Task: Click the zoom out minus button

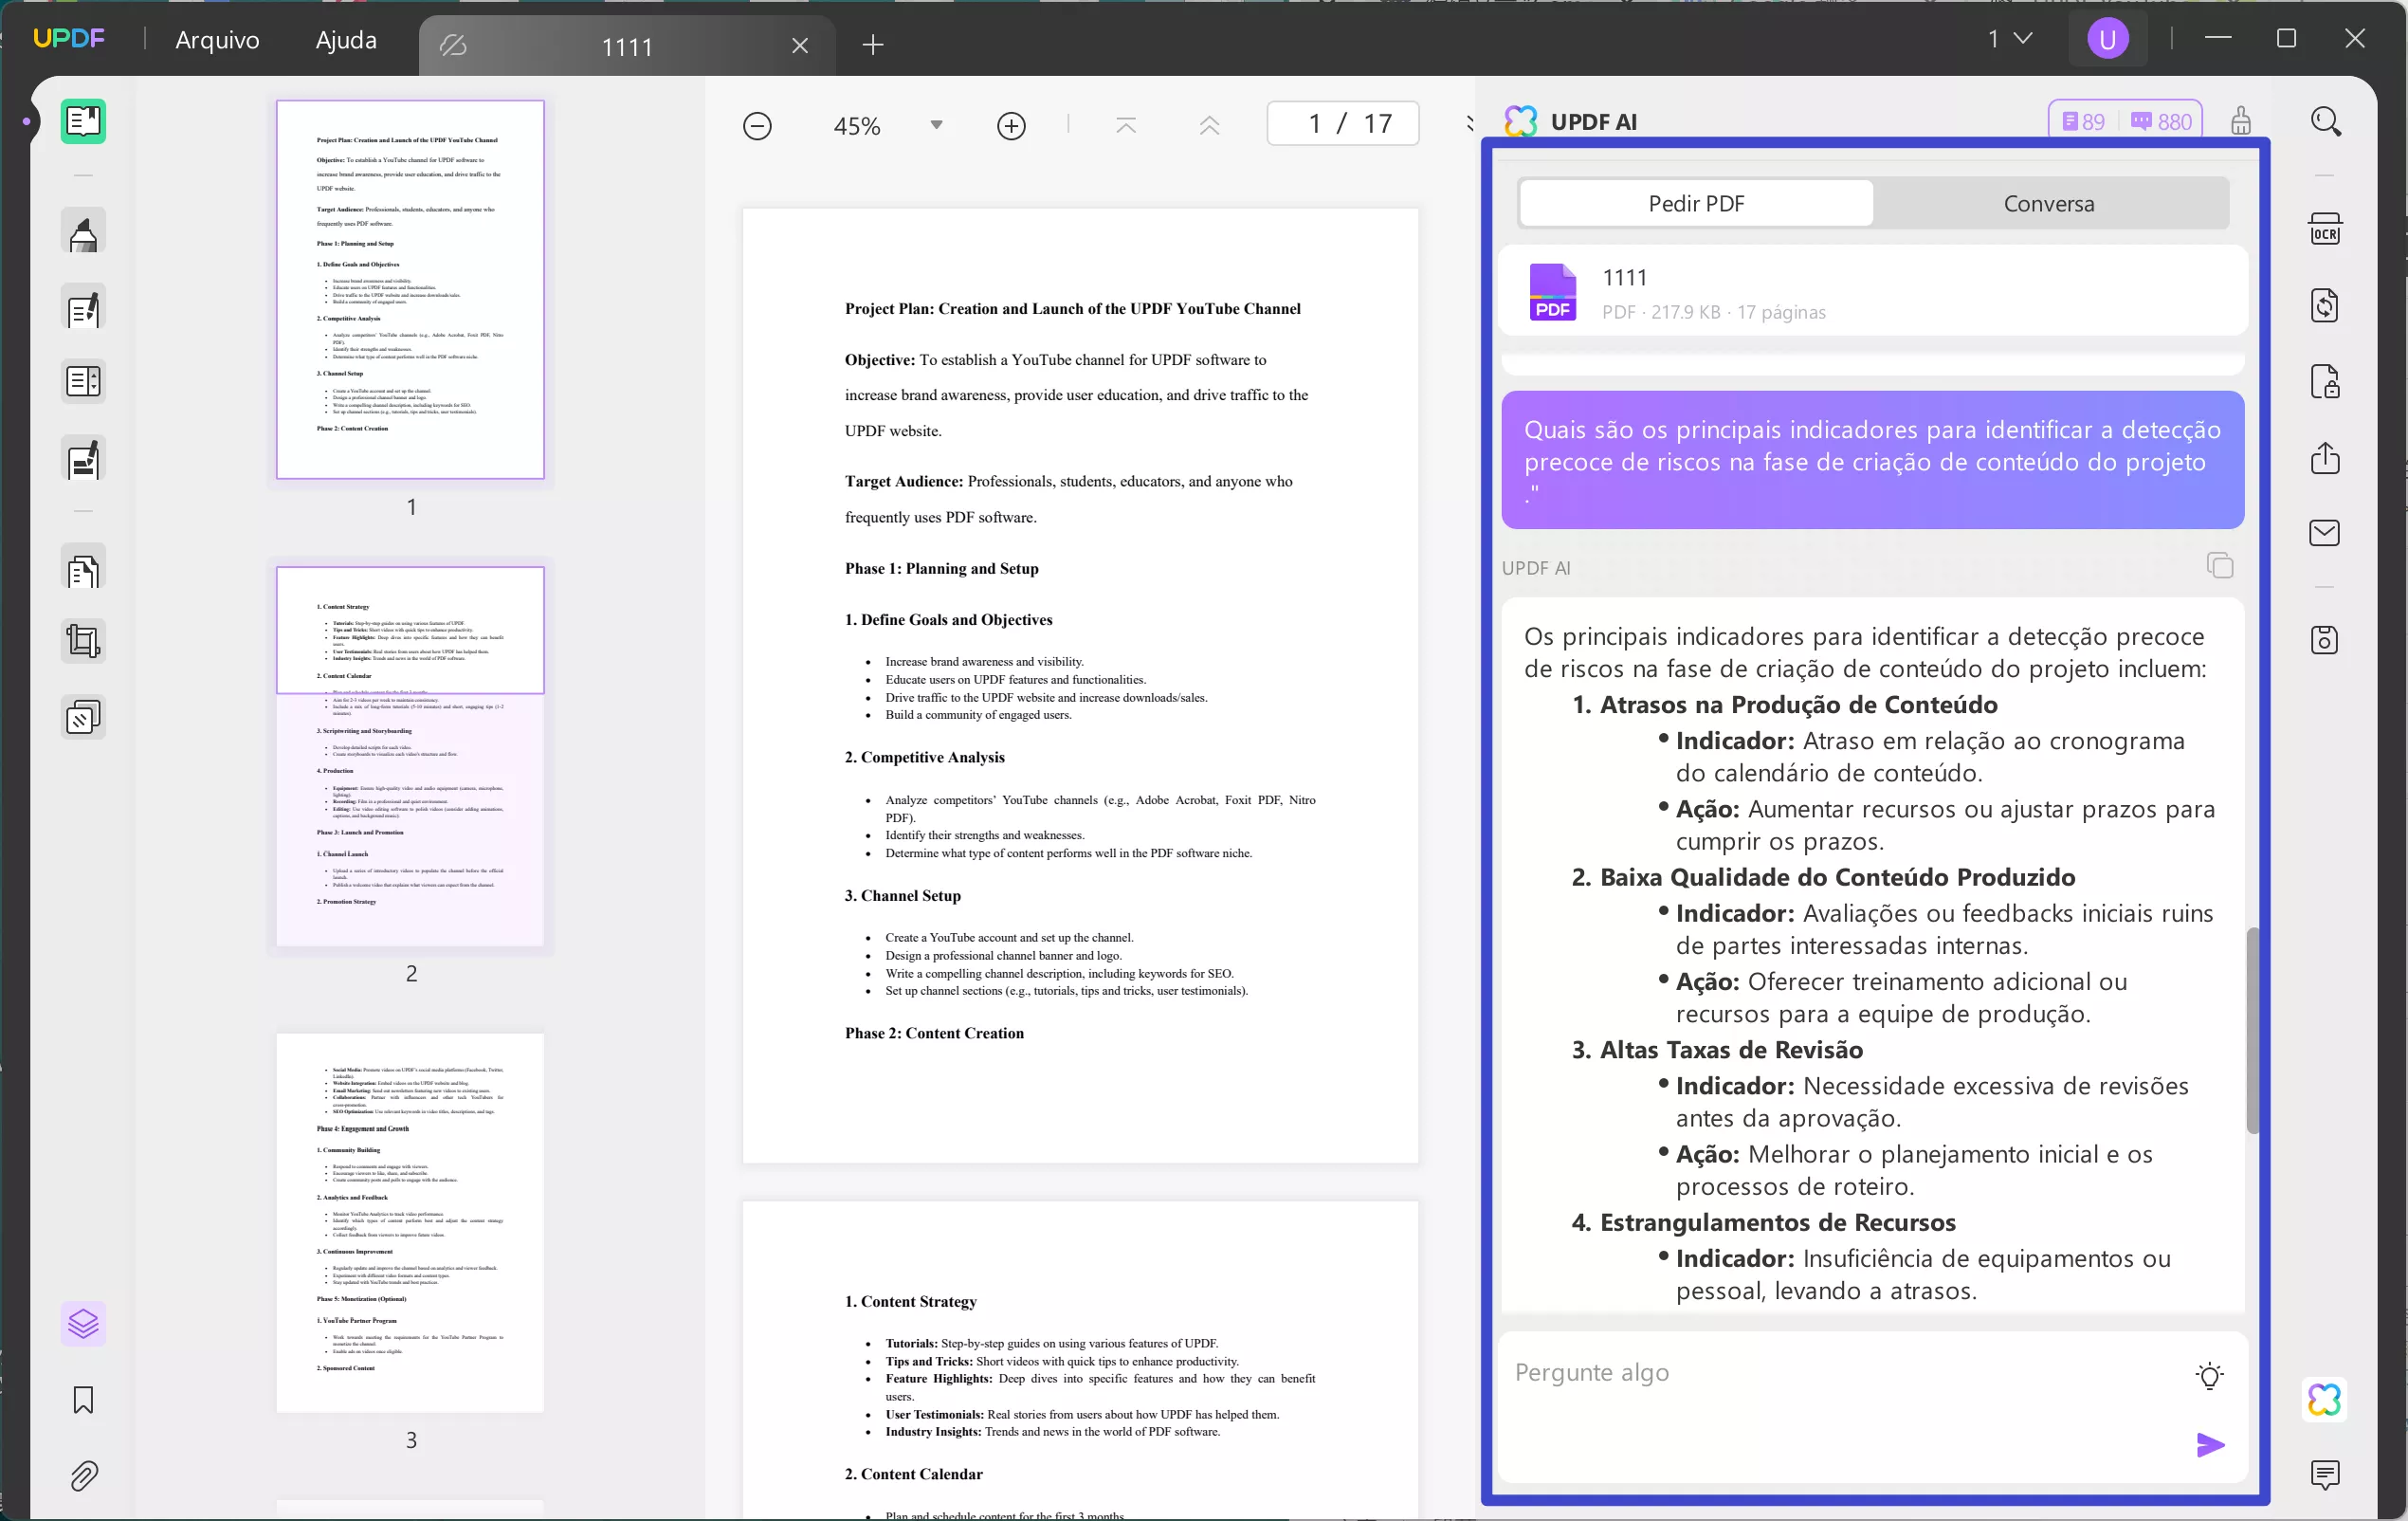Action: [x=757, y=126]
